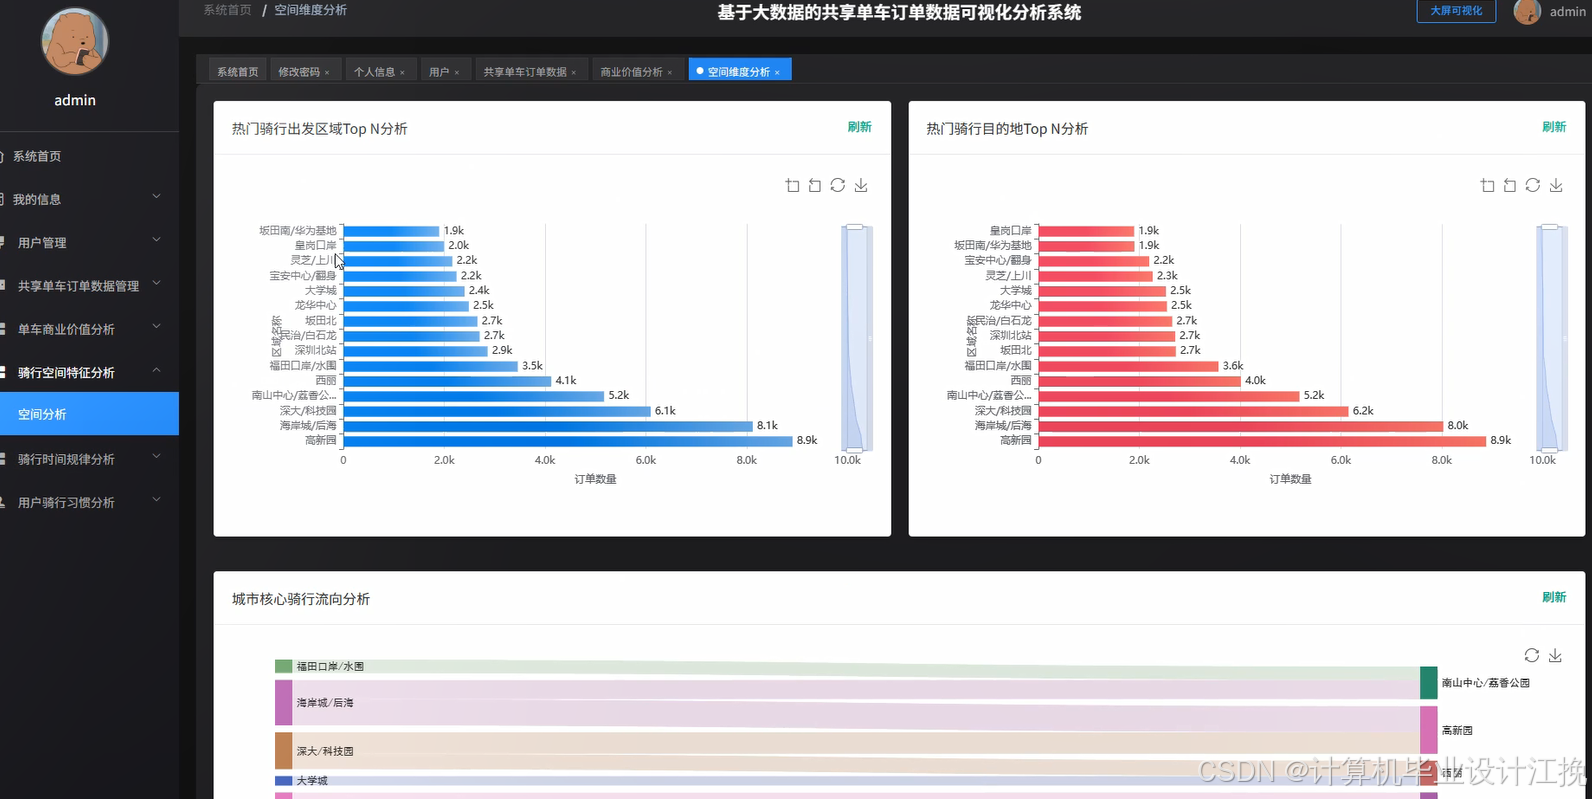
Task: Download the ride flow Sankey chart image
Action: [1555, 655]
